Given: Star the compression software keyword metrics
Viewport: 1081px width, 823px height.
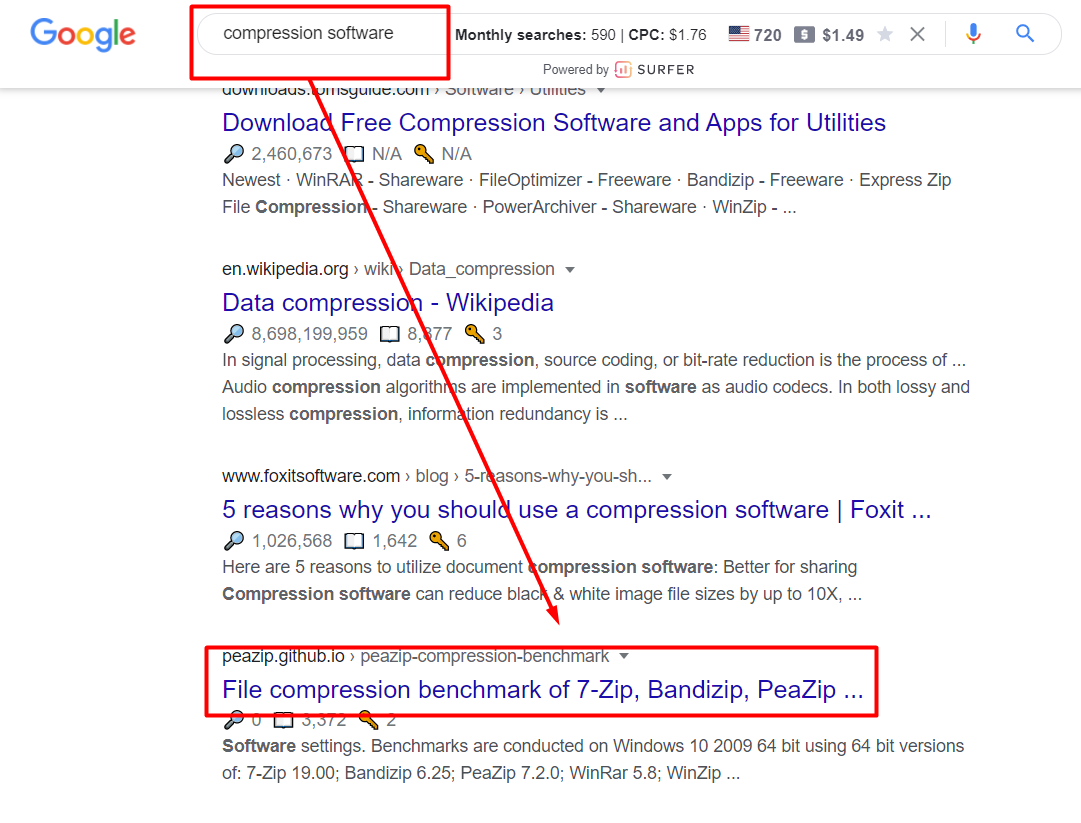Looking at the screenshot, I should pos(884,33).
